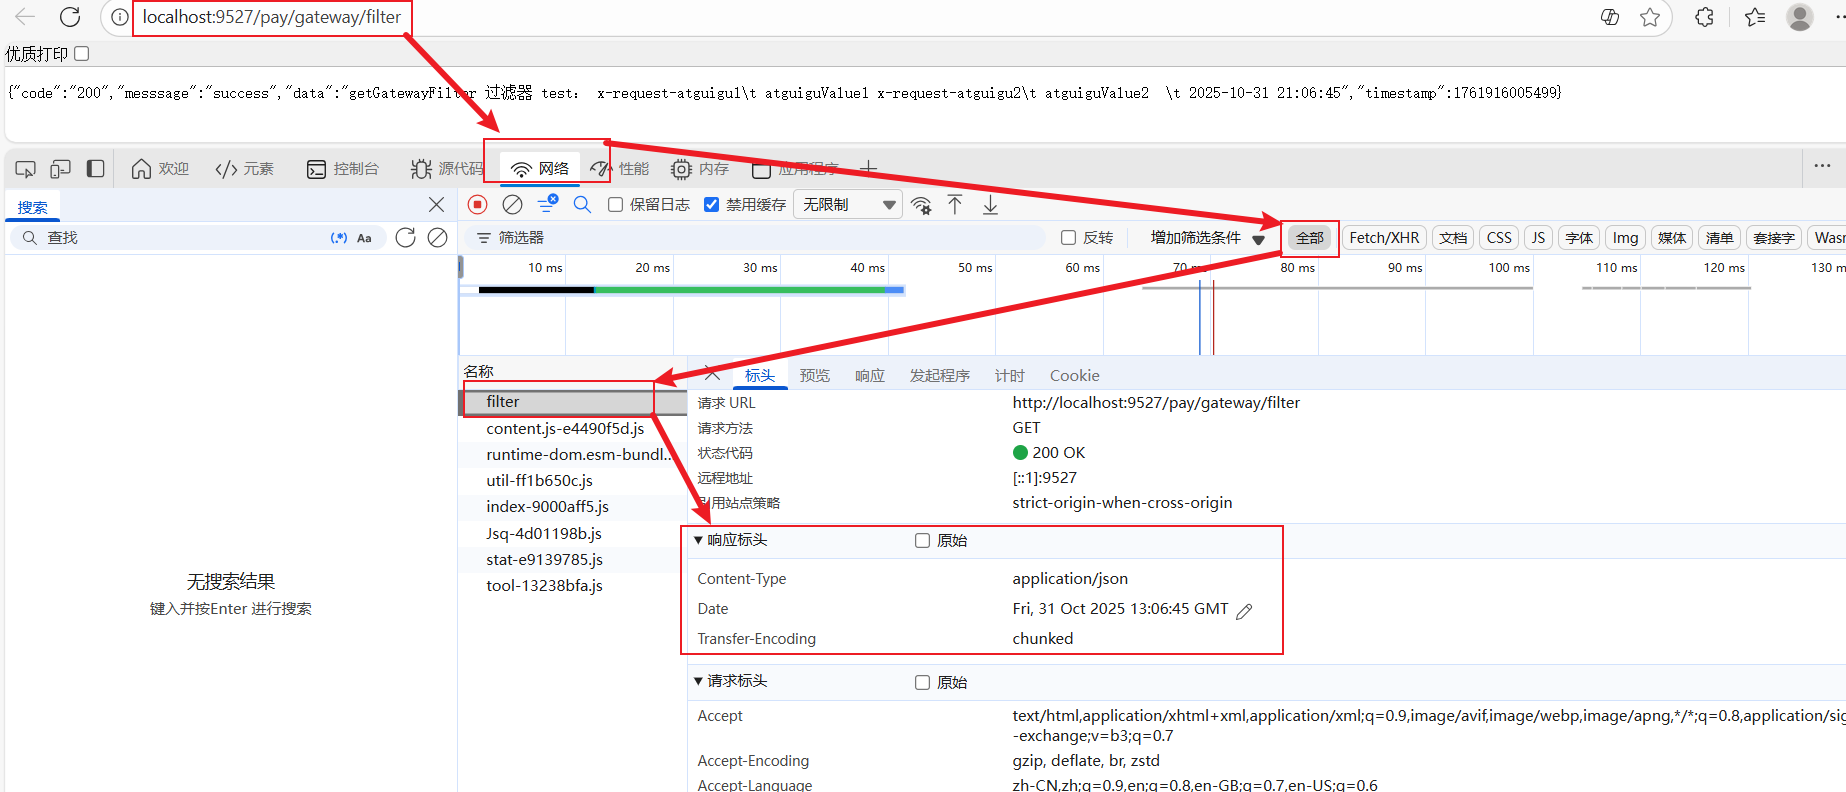
Task: Open the 计时 details tab
Action: click(1010, 375)
